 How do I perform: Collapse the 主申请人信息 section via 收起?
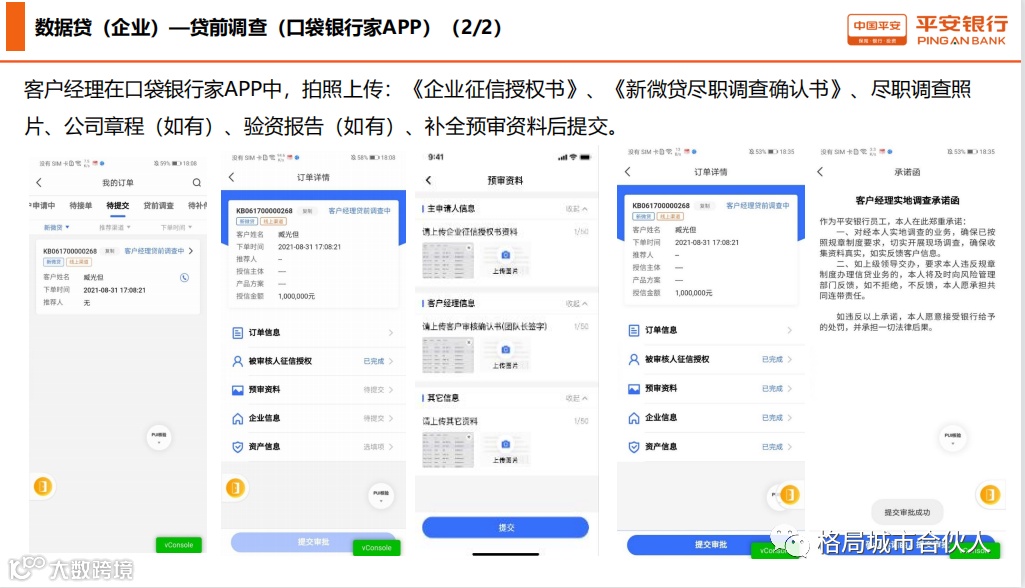click(577, 209)
